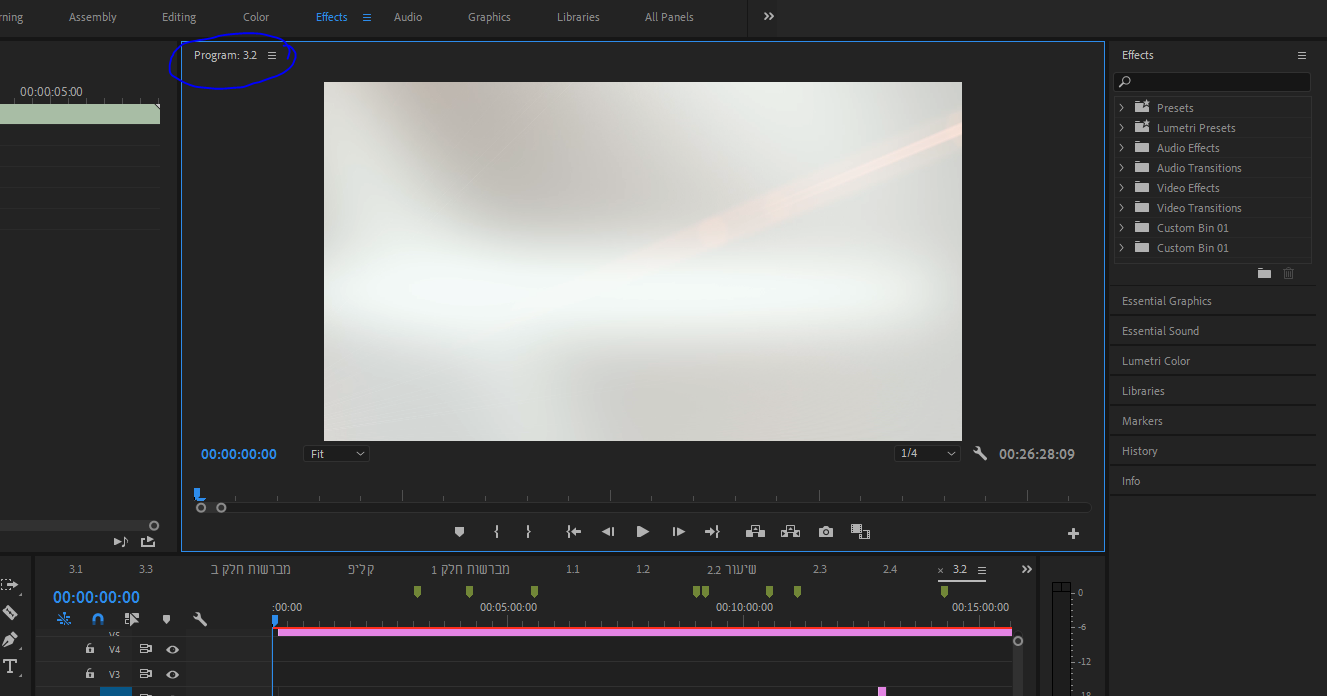Open the Essential Sound panel
Screen dimensions: 1327x696
(1160, 331)
